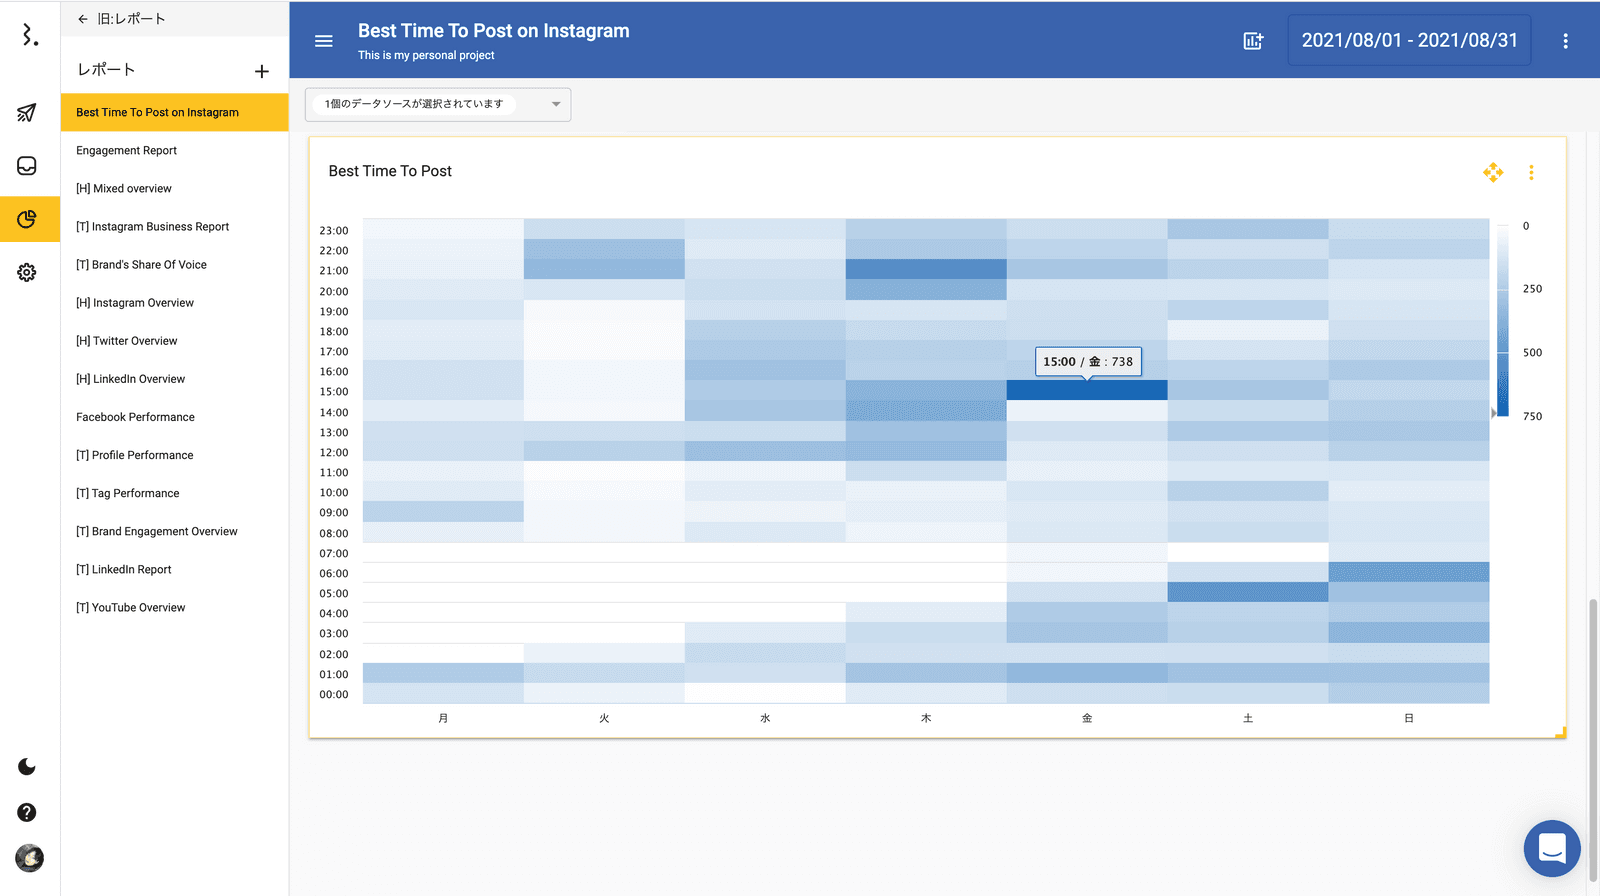This screenshot has height=896, width=1600.
Task: Select the Engagement Report item
Action: [127, 151]
